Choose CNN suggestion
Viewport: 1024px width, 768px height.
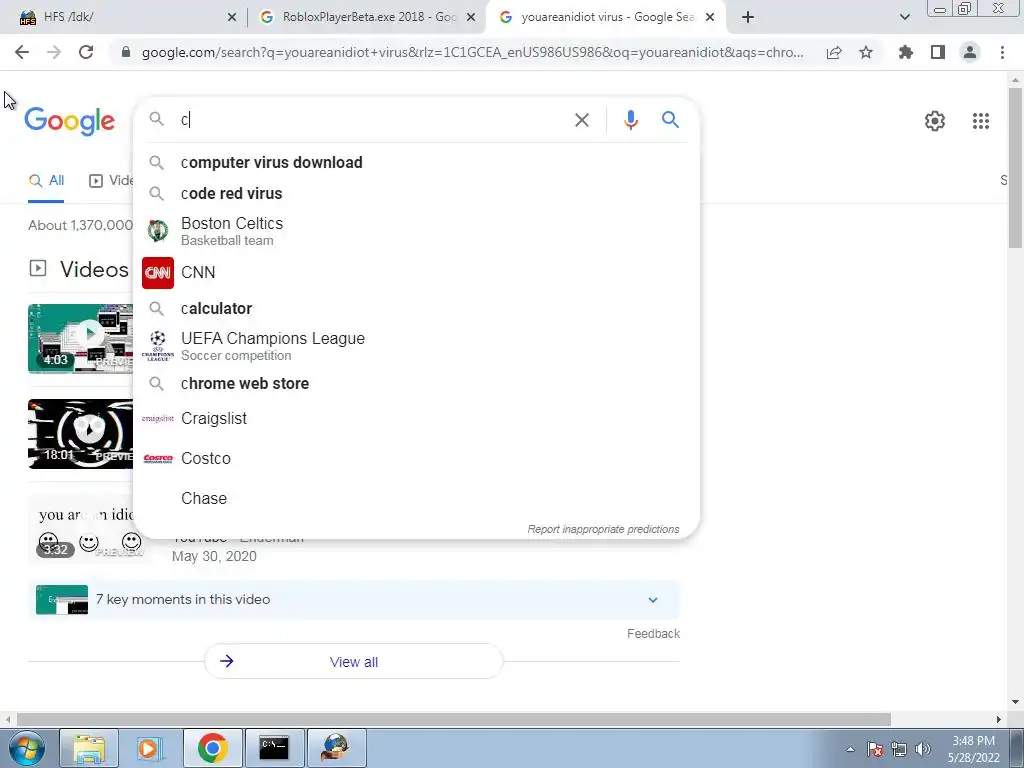[x=416, y=272]
